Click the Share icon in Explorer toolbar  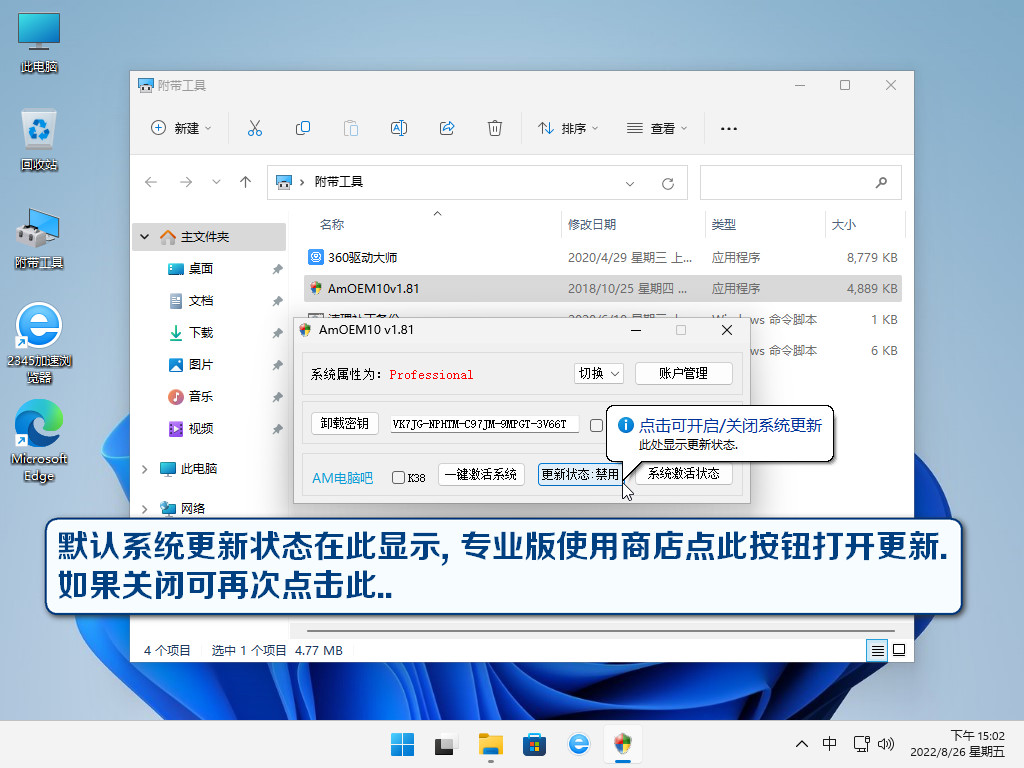coord(447,128)
